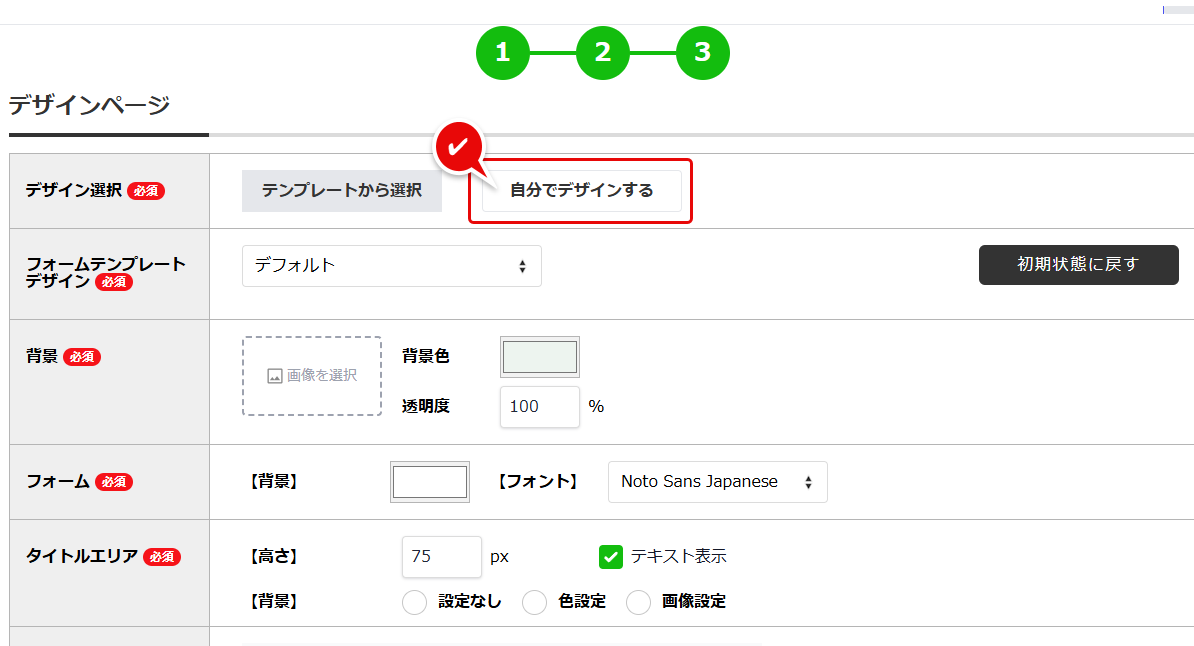This screenshot has height=646, width=1194.
Task: Click the 必須 badge next to タイトルエリア
Action: click(162, 558)
